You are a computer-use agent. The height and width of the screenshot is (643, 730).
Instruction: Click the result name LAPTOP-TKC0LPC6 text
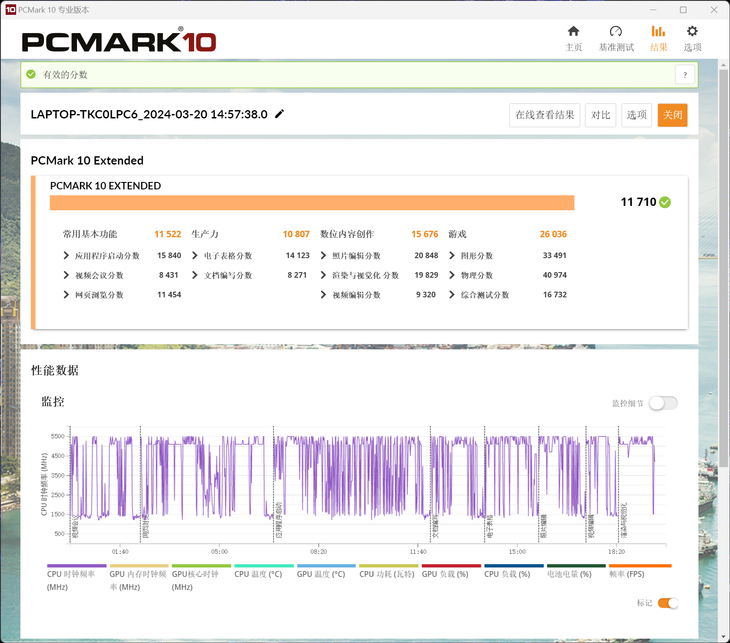click(149, 115)
